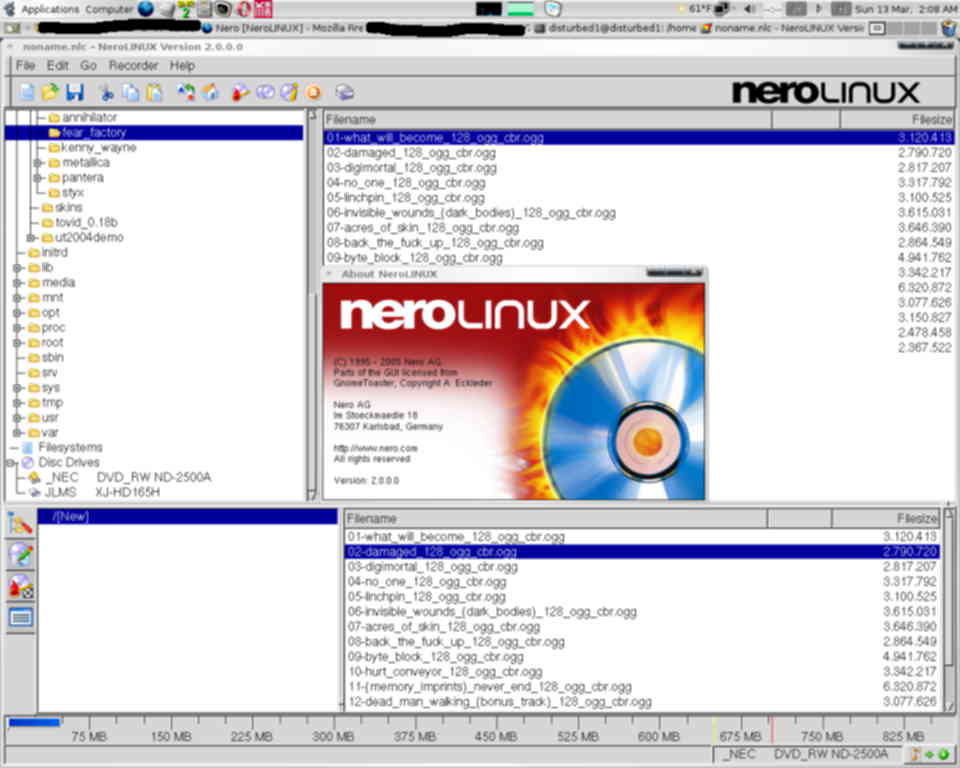Open the trash icon on the panel
Screen dimensions: 960x768
coord(949,28)
